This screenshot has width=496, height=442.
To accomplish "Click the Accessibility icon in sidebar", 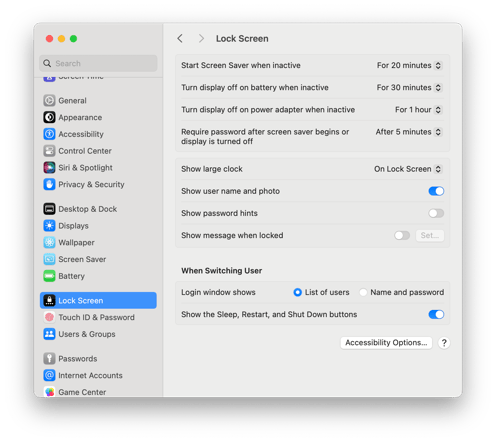I will (49, 134).
